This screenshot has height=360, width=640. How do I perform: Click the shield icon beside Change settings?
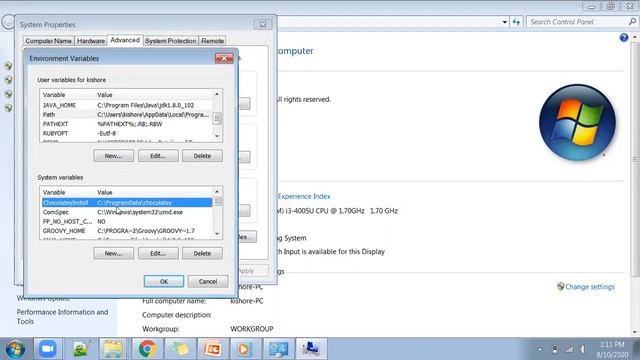[x=560, y=287]
